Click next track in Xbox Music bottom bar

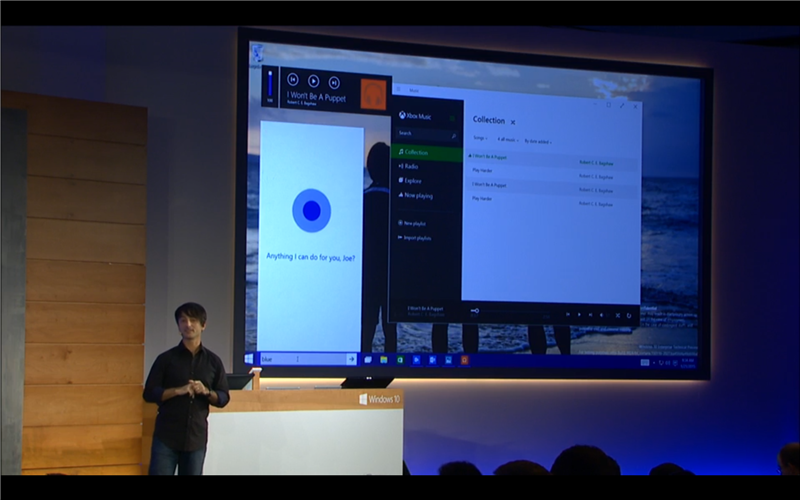tap(591, 315)
